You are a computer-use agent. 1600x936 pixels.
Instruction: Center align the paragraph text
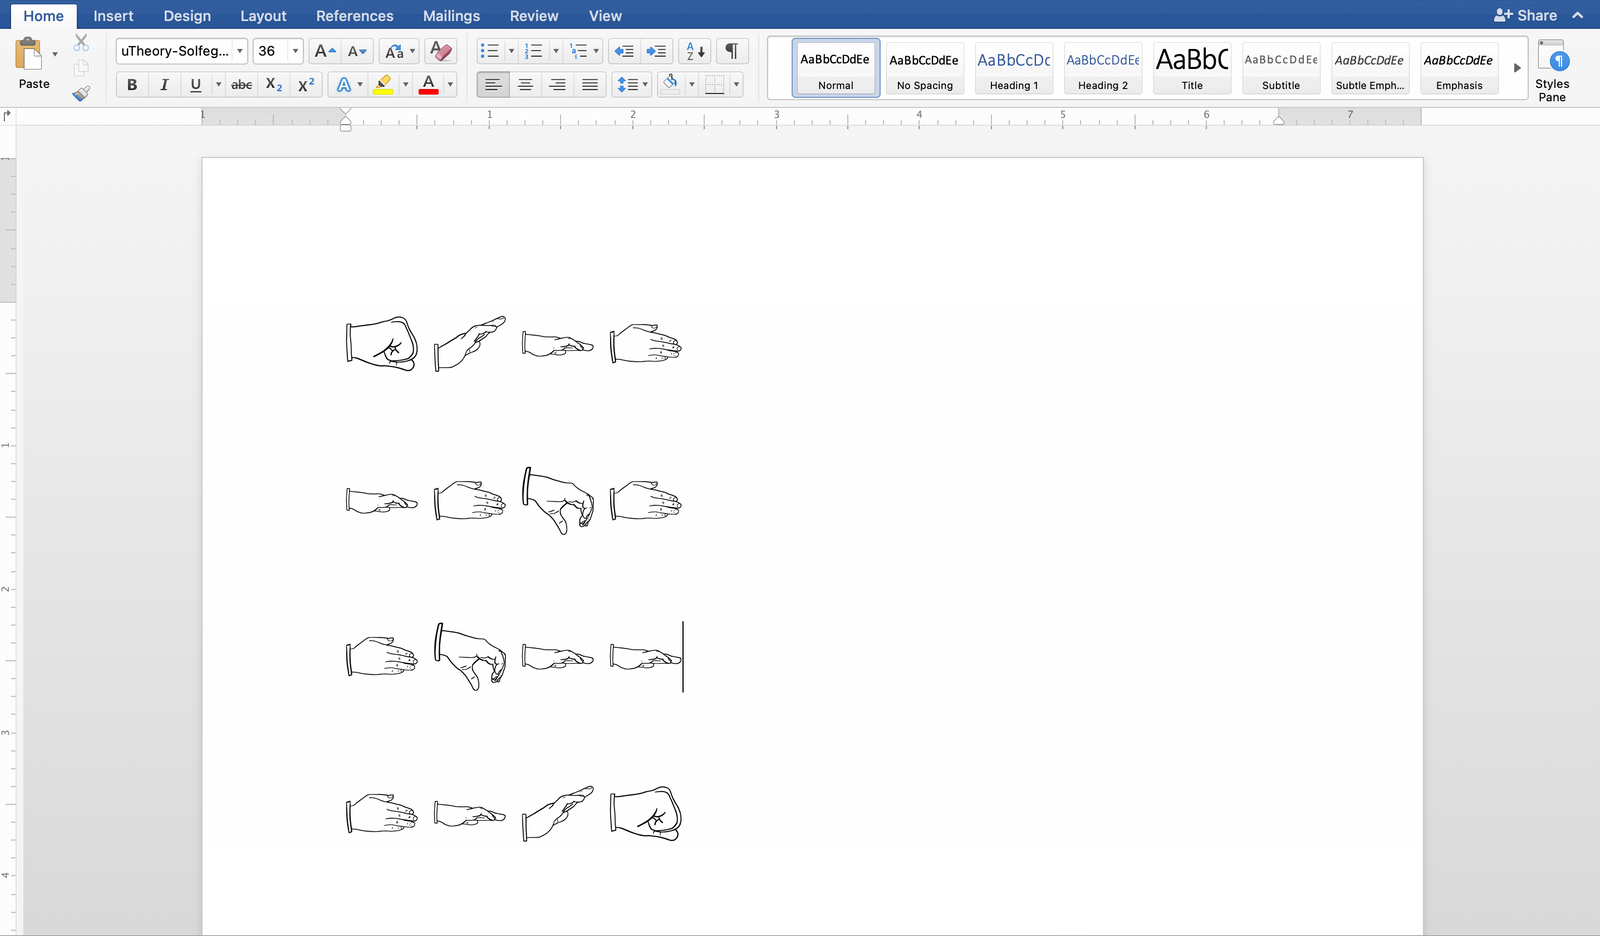pyautogui.click(x=525, y=85)
